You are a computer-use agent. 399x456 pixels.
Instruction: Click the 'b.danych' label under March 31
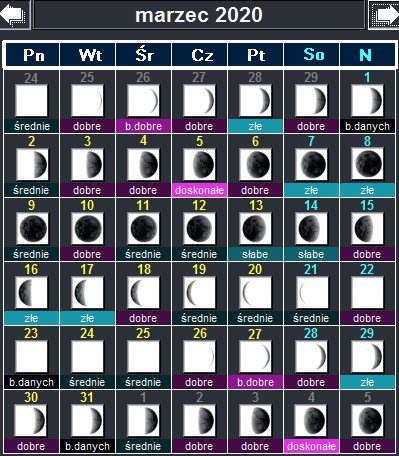pos(87,446)
